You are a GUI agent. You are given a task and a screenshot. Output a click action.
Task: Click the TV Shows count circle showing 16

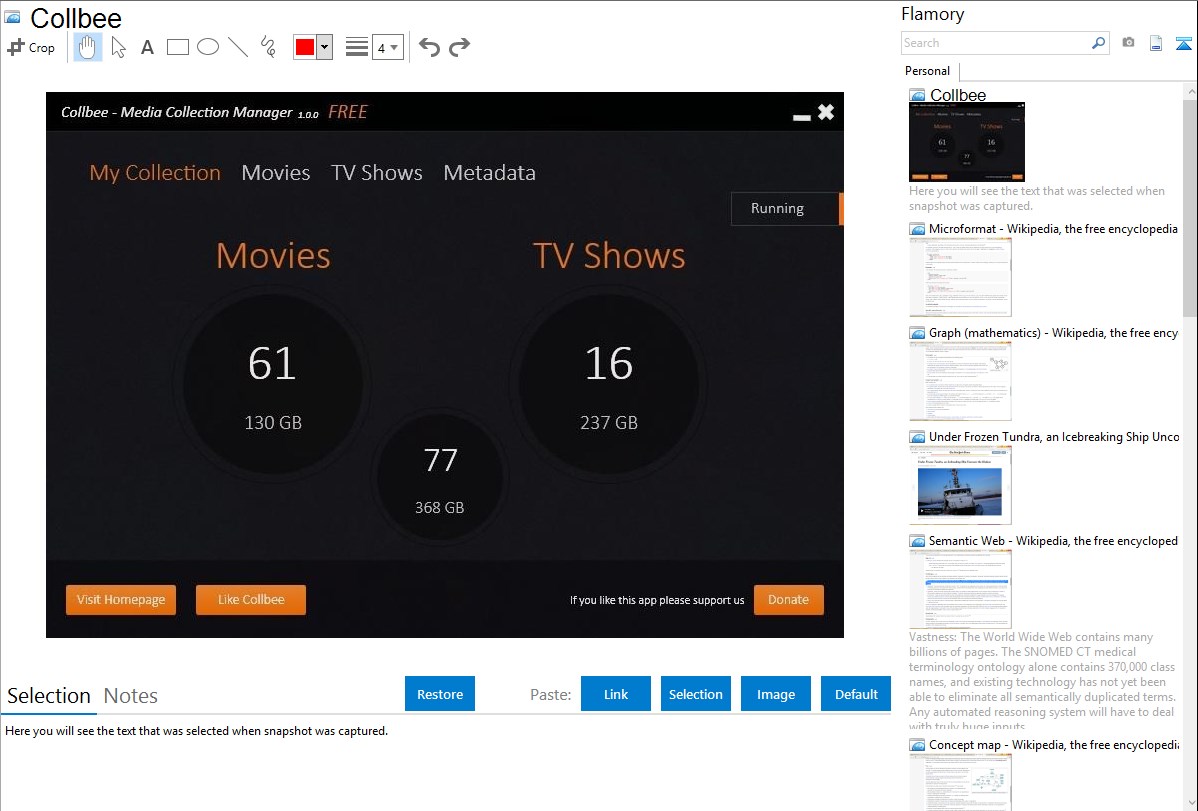coord(609,383)
